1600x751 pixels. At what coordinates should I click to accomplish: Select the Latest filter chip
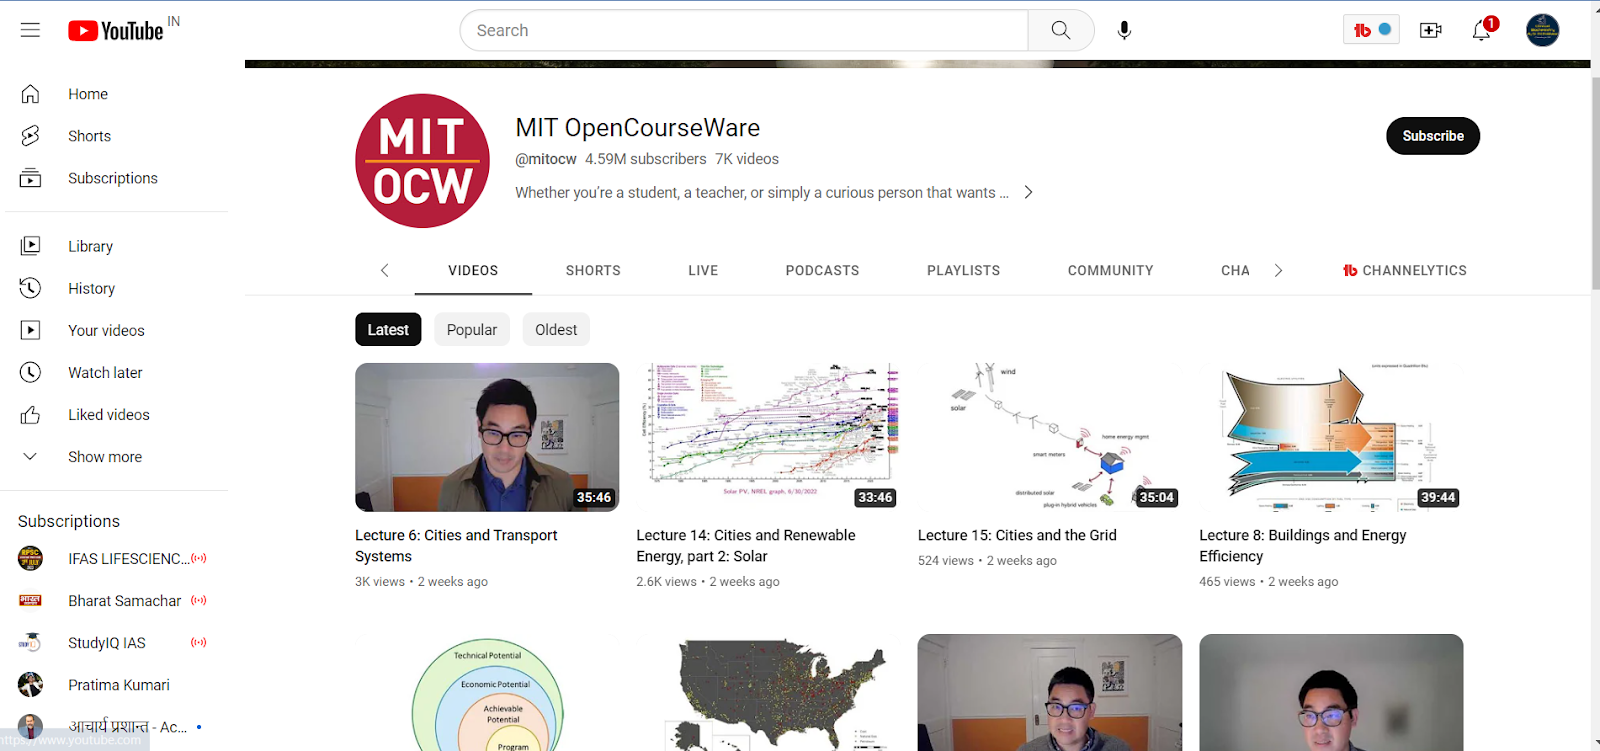point(388,330)
